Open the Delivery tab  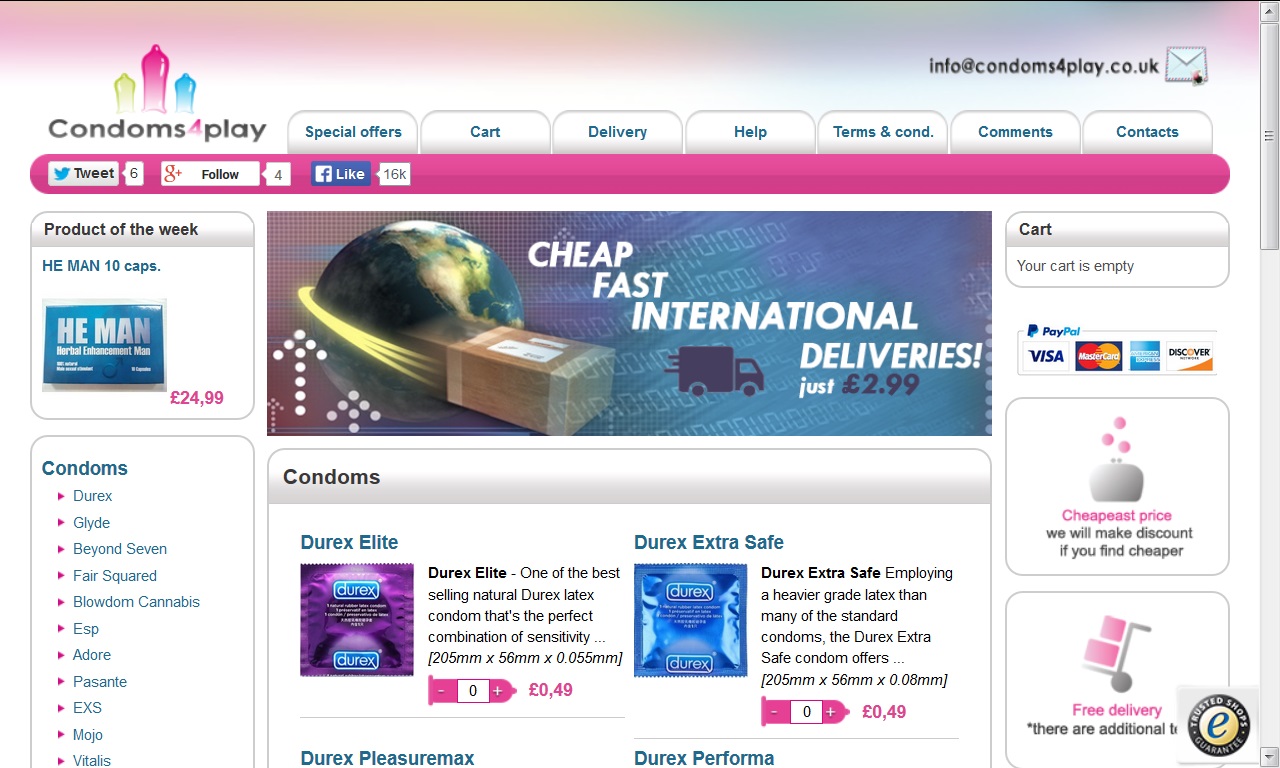pyautogui.click(x=617, y=132)
